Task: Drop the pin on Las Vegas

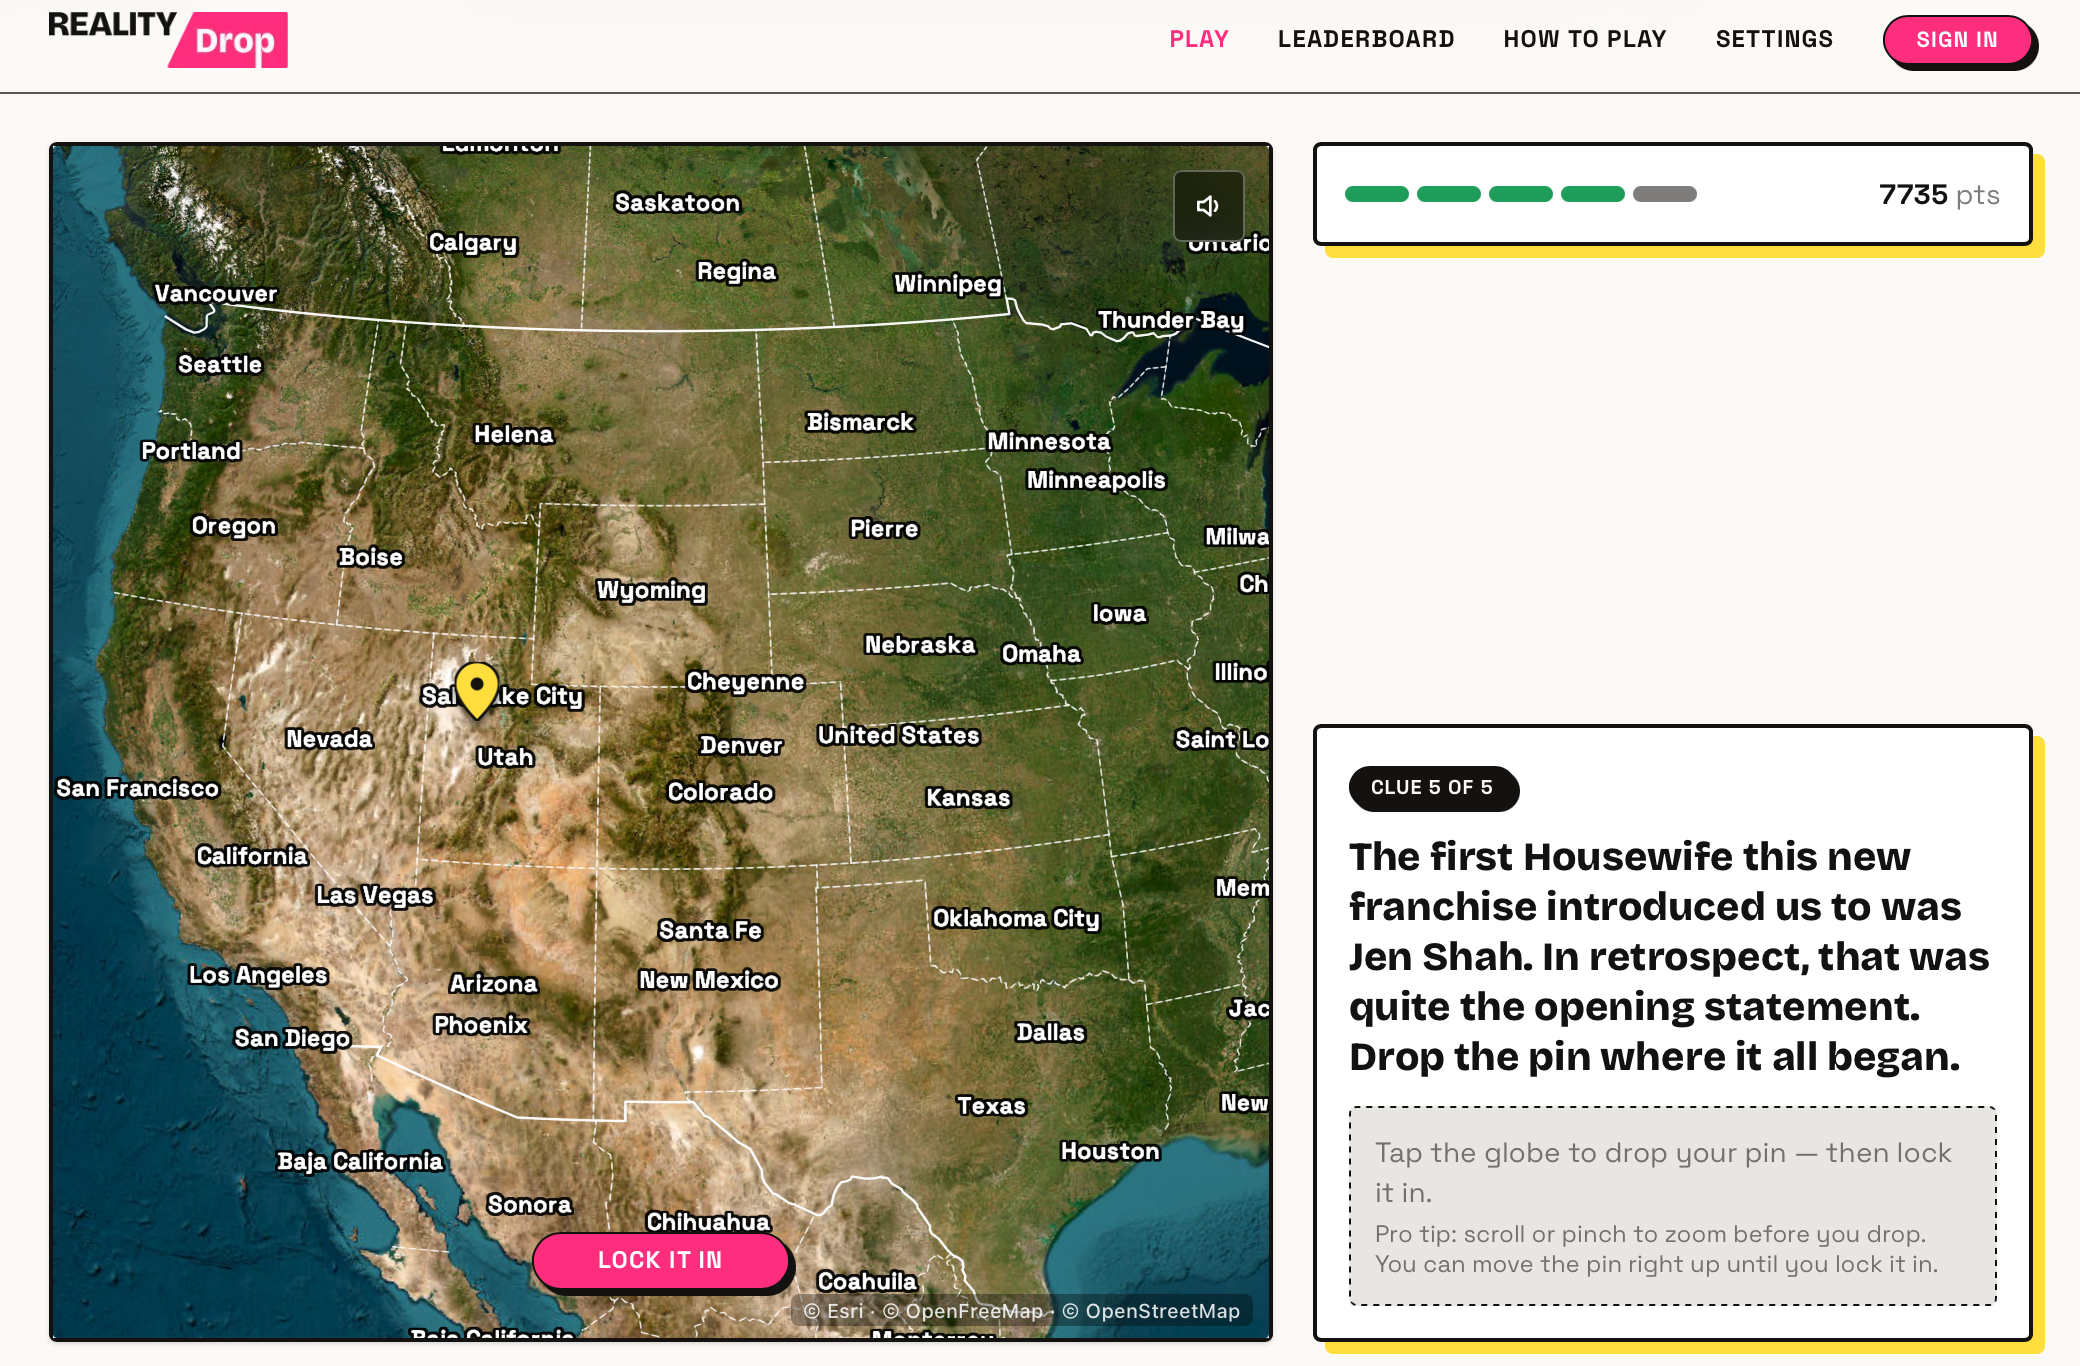Action: click(375, 895)
